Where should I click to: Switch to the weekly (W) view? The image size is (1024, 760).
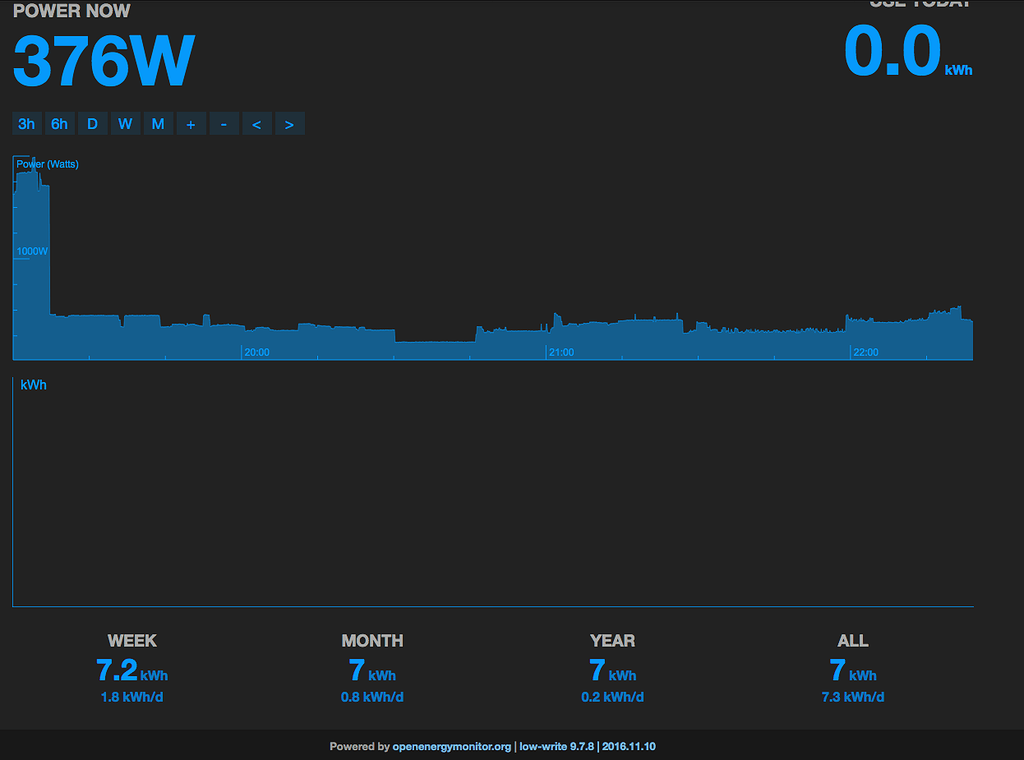pyautogui.click(x=125, y=123)
